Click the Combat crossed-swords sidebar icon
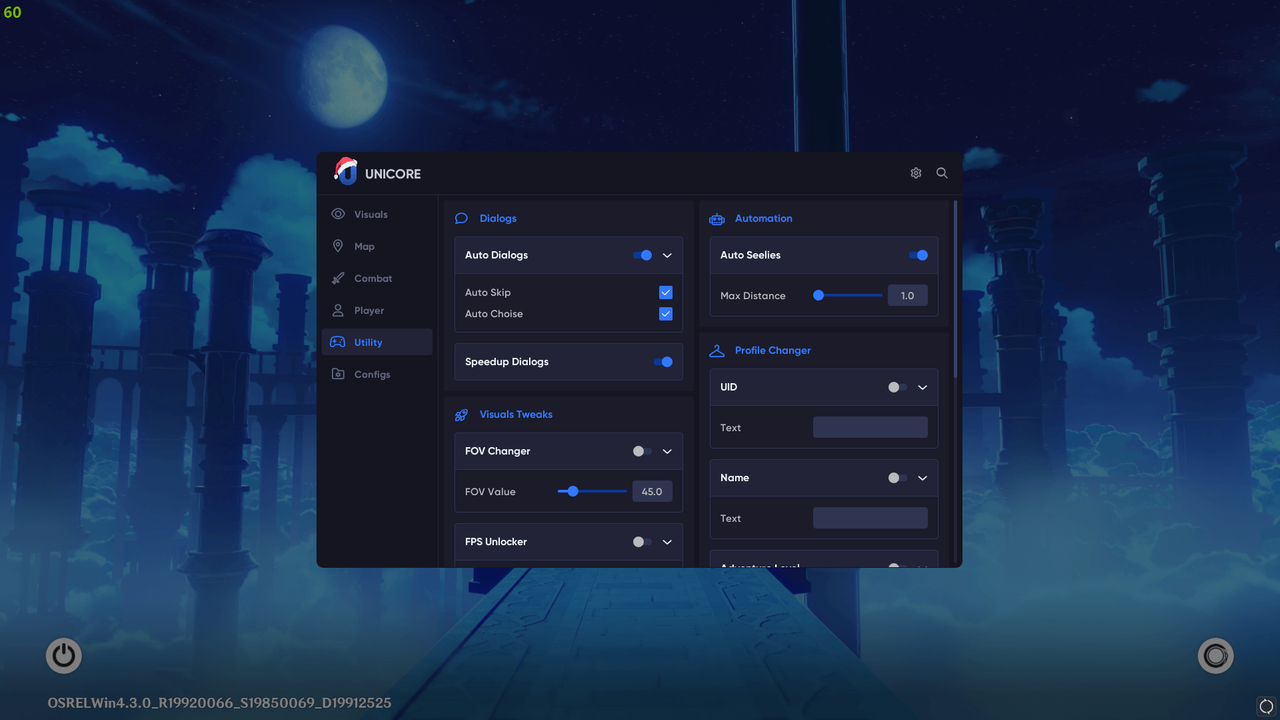This screenshot has width=1280, height=720. pyautogui.click(x=340, y=278)
